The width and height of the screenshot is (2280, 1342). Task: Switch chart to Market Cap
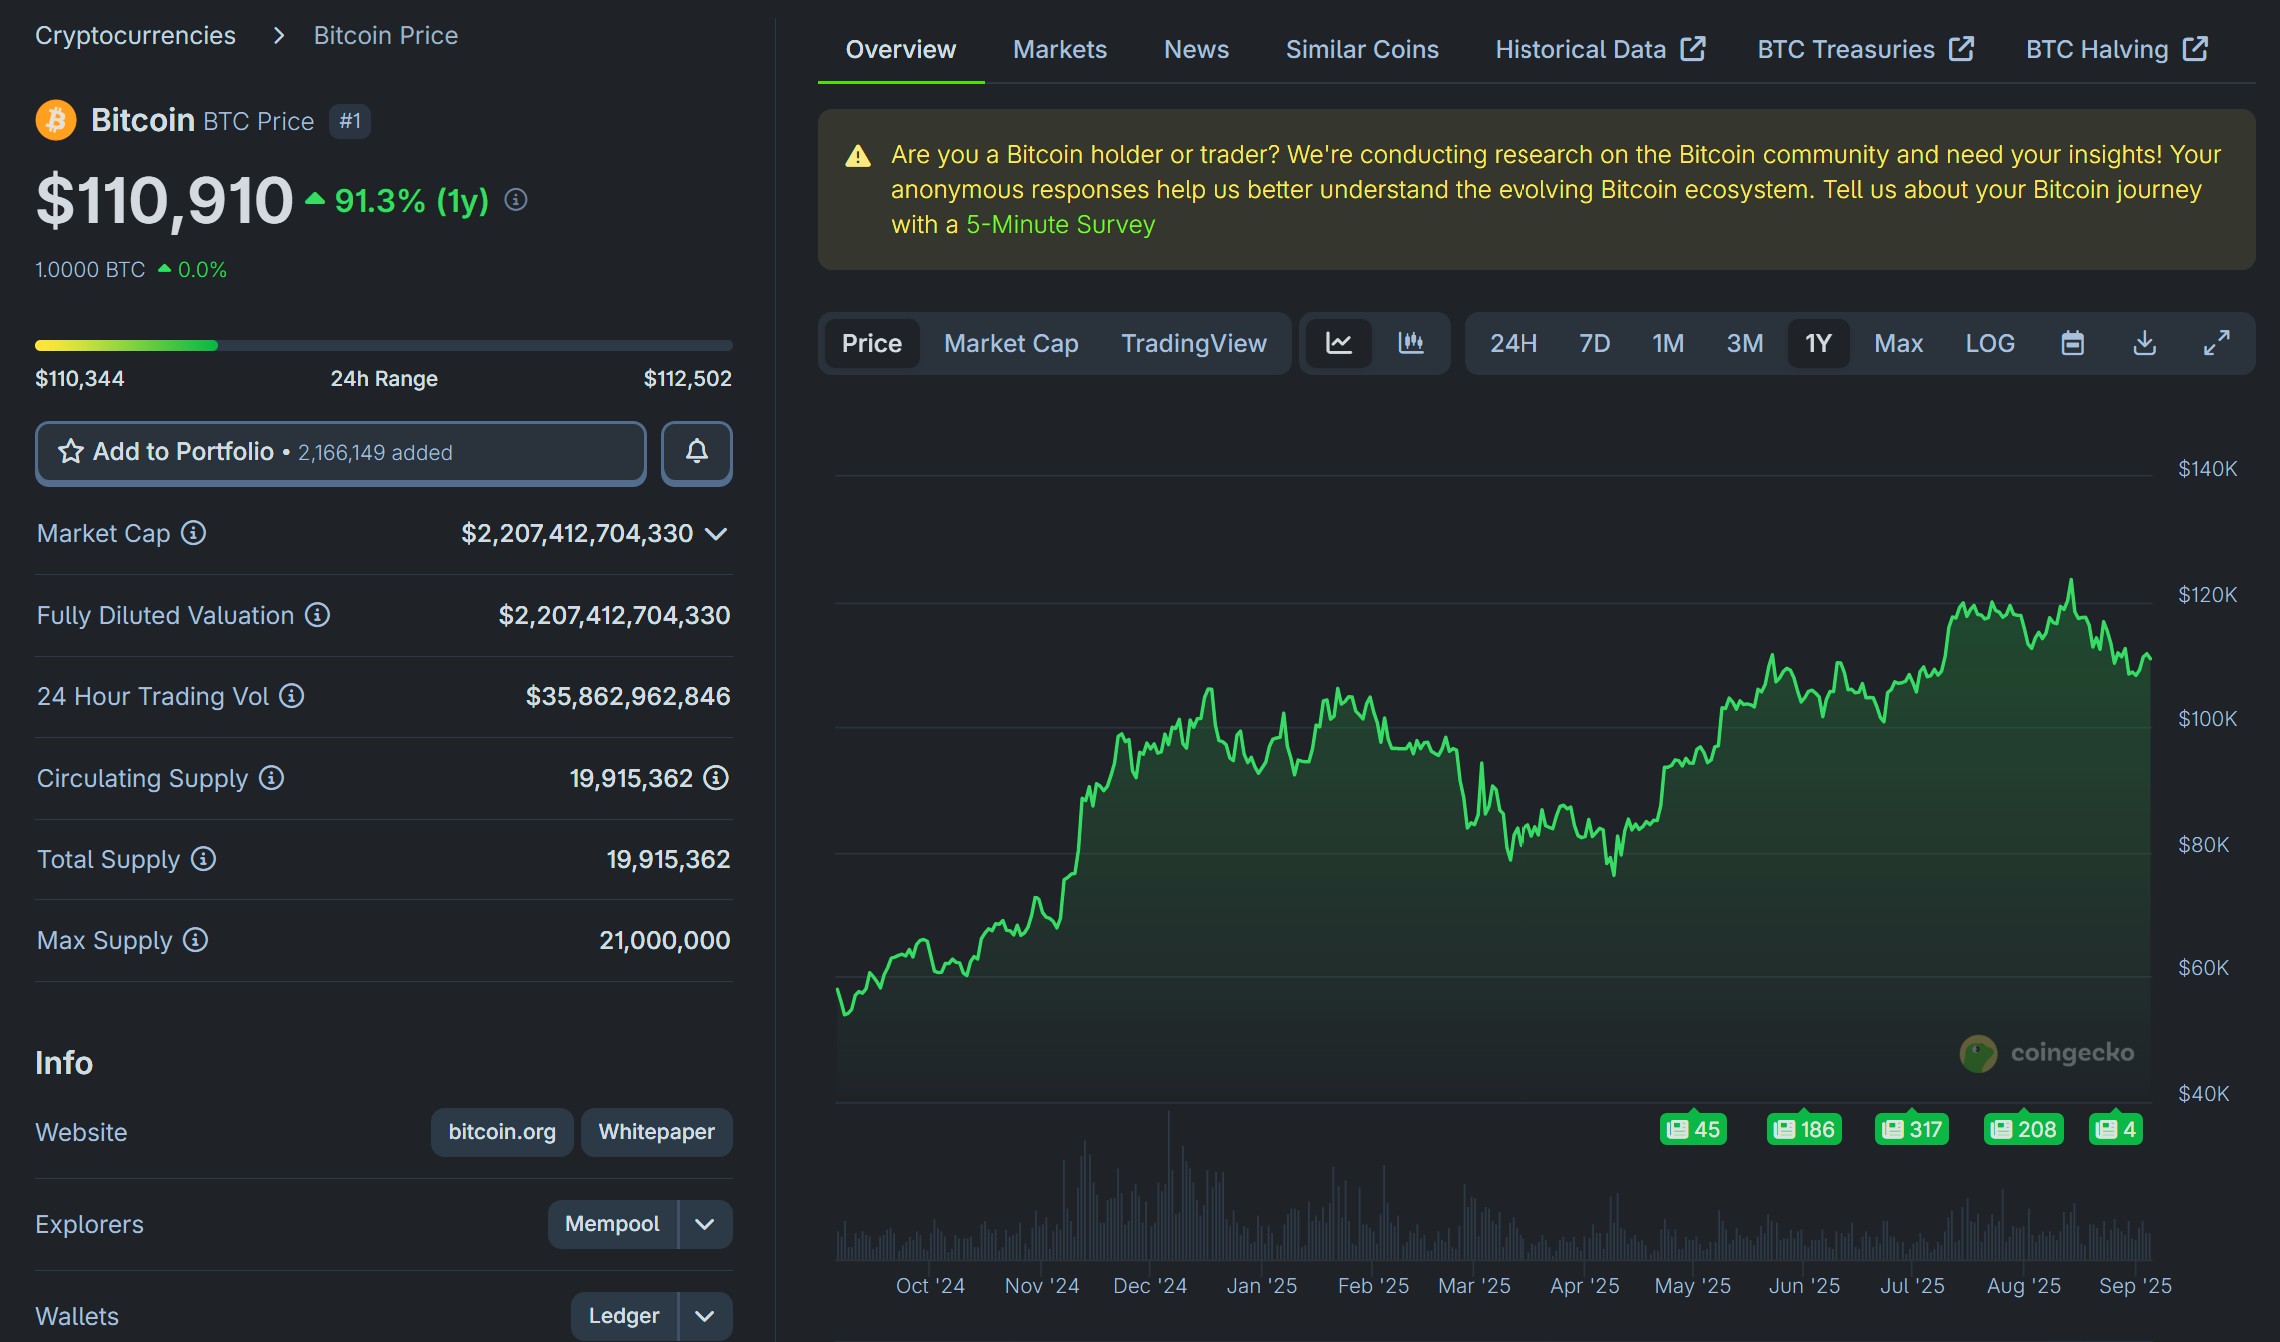pyautogui.click(x=1010, y=343)
